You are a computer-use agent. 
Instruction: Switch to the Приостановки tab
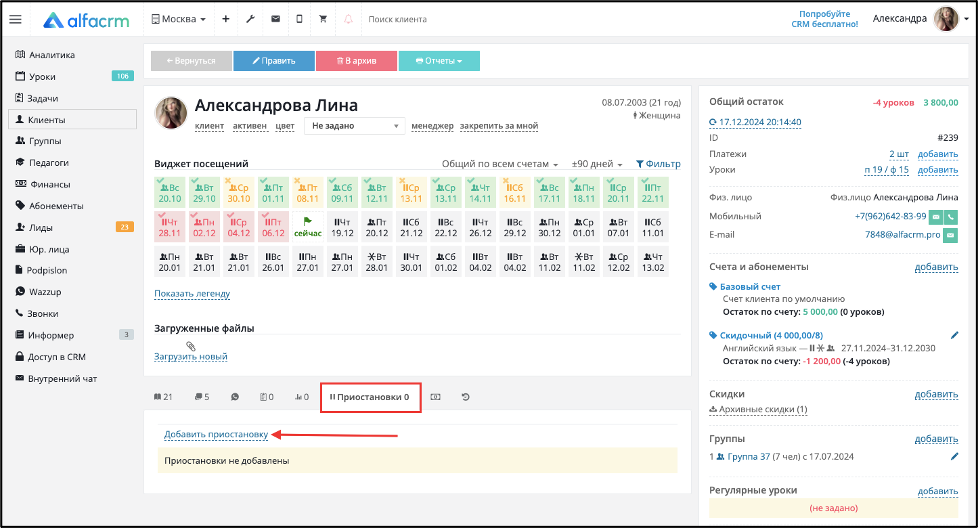[370, 397]
